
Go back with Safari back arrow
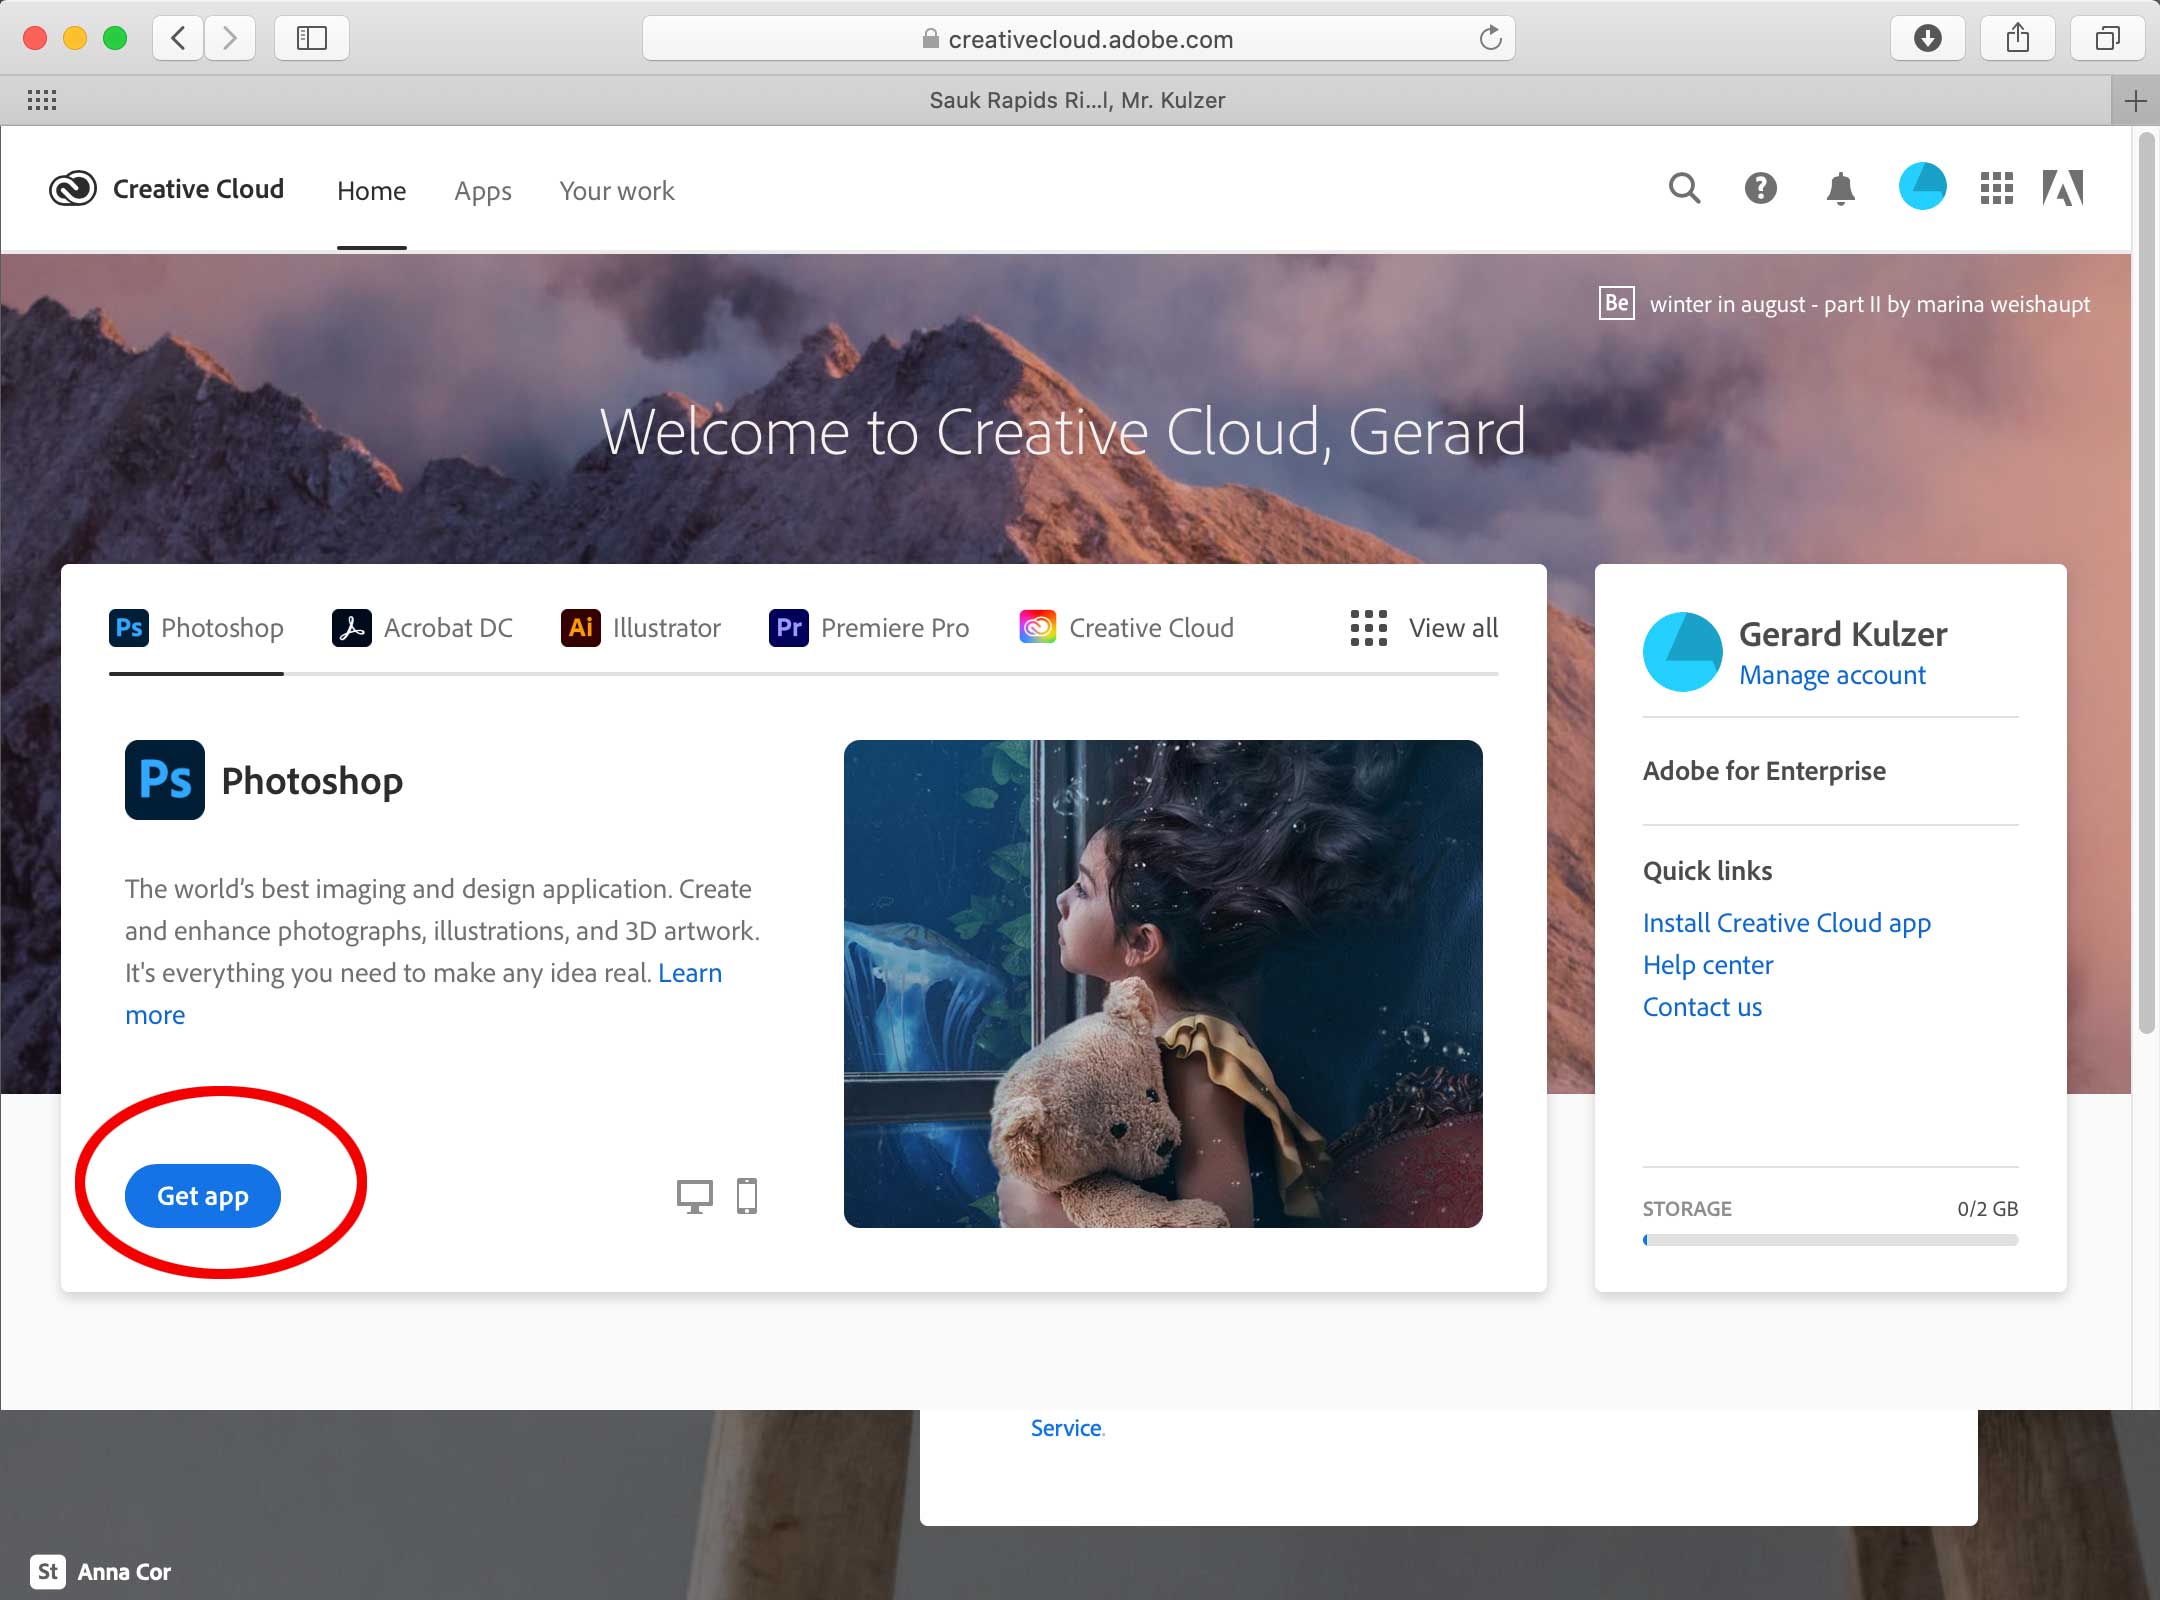point(178,38)
